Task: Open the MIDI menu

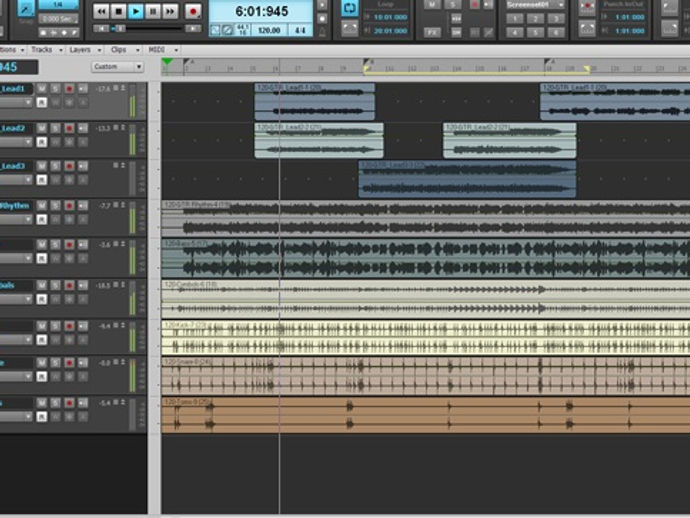Action: tap(162, 50)
